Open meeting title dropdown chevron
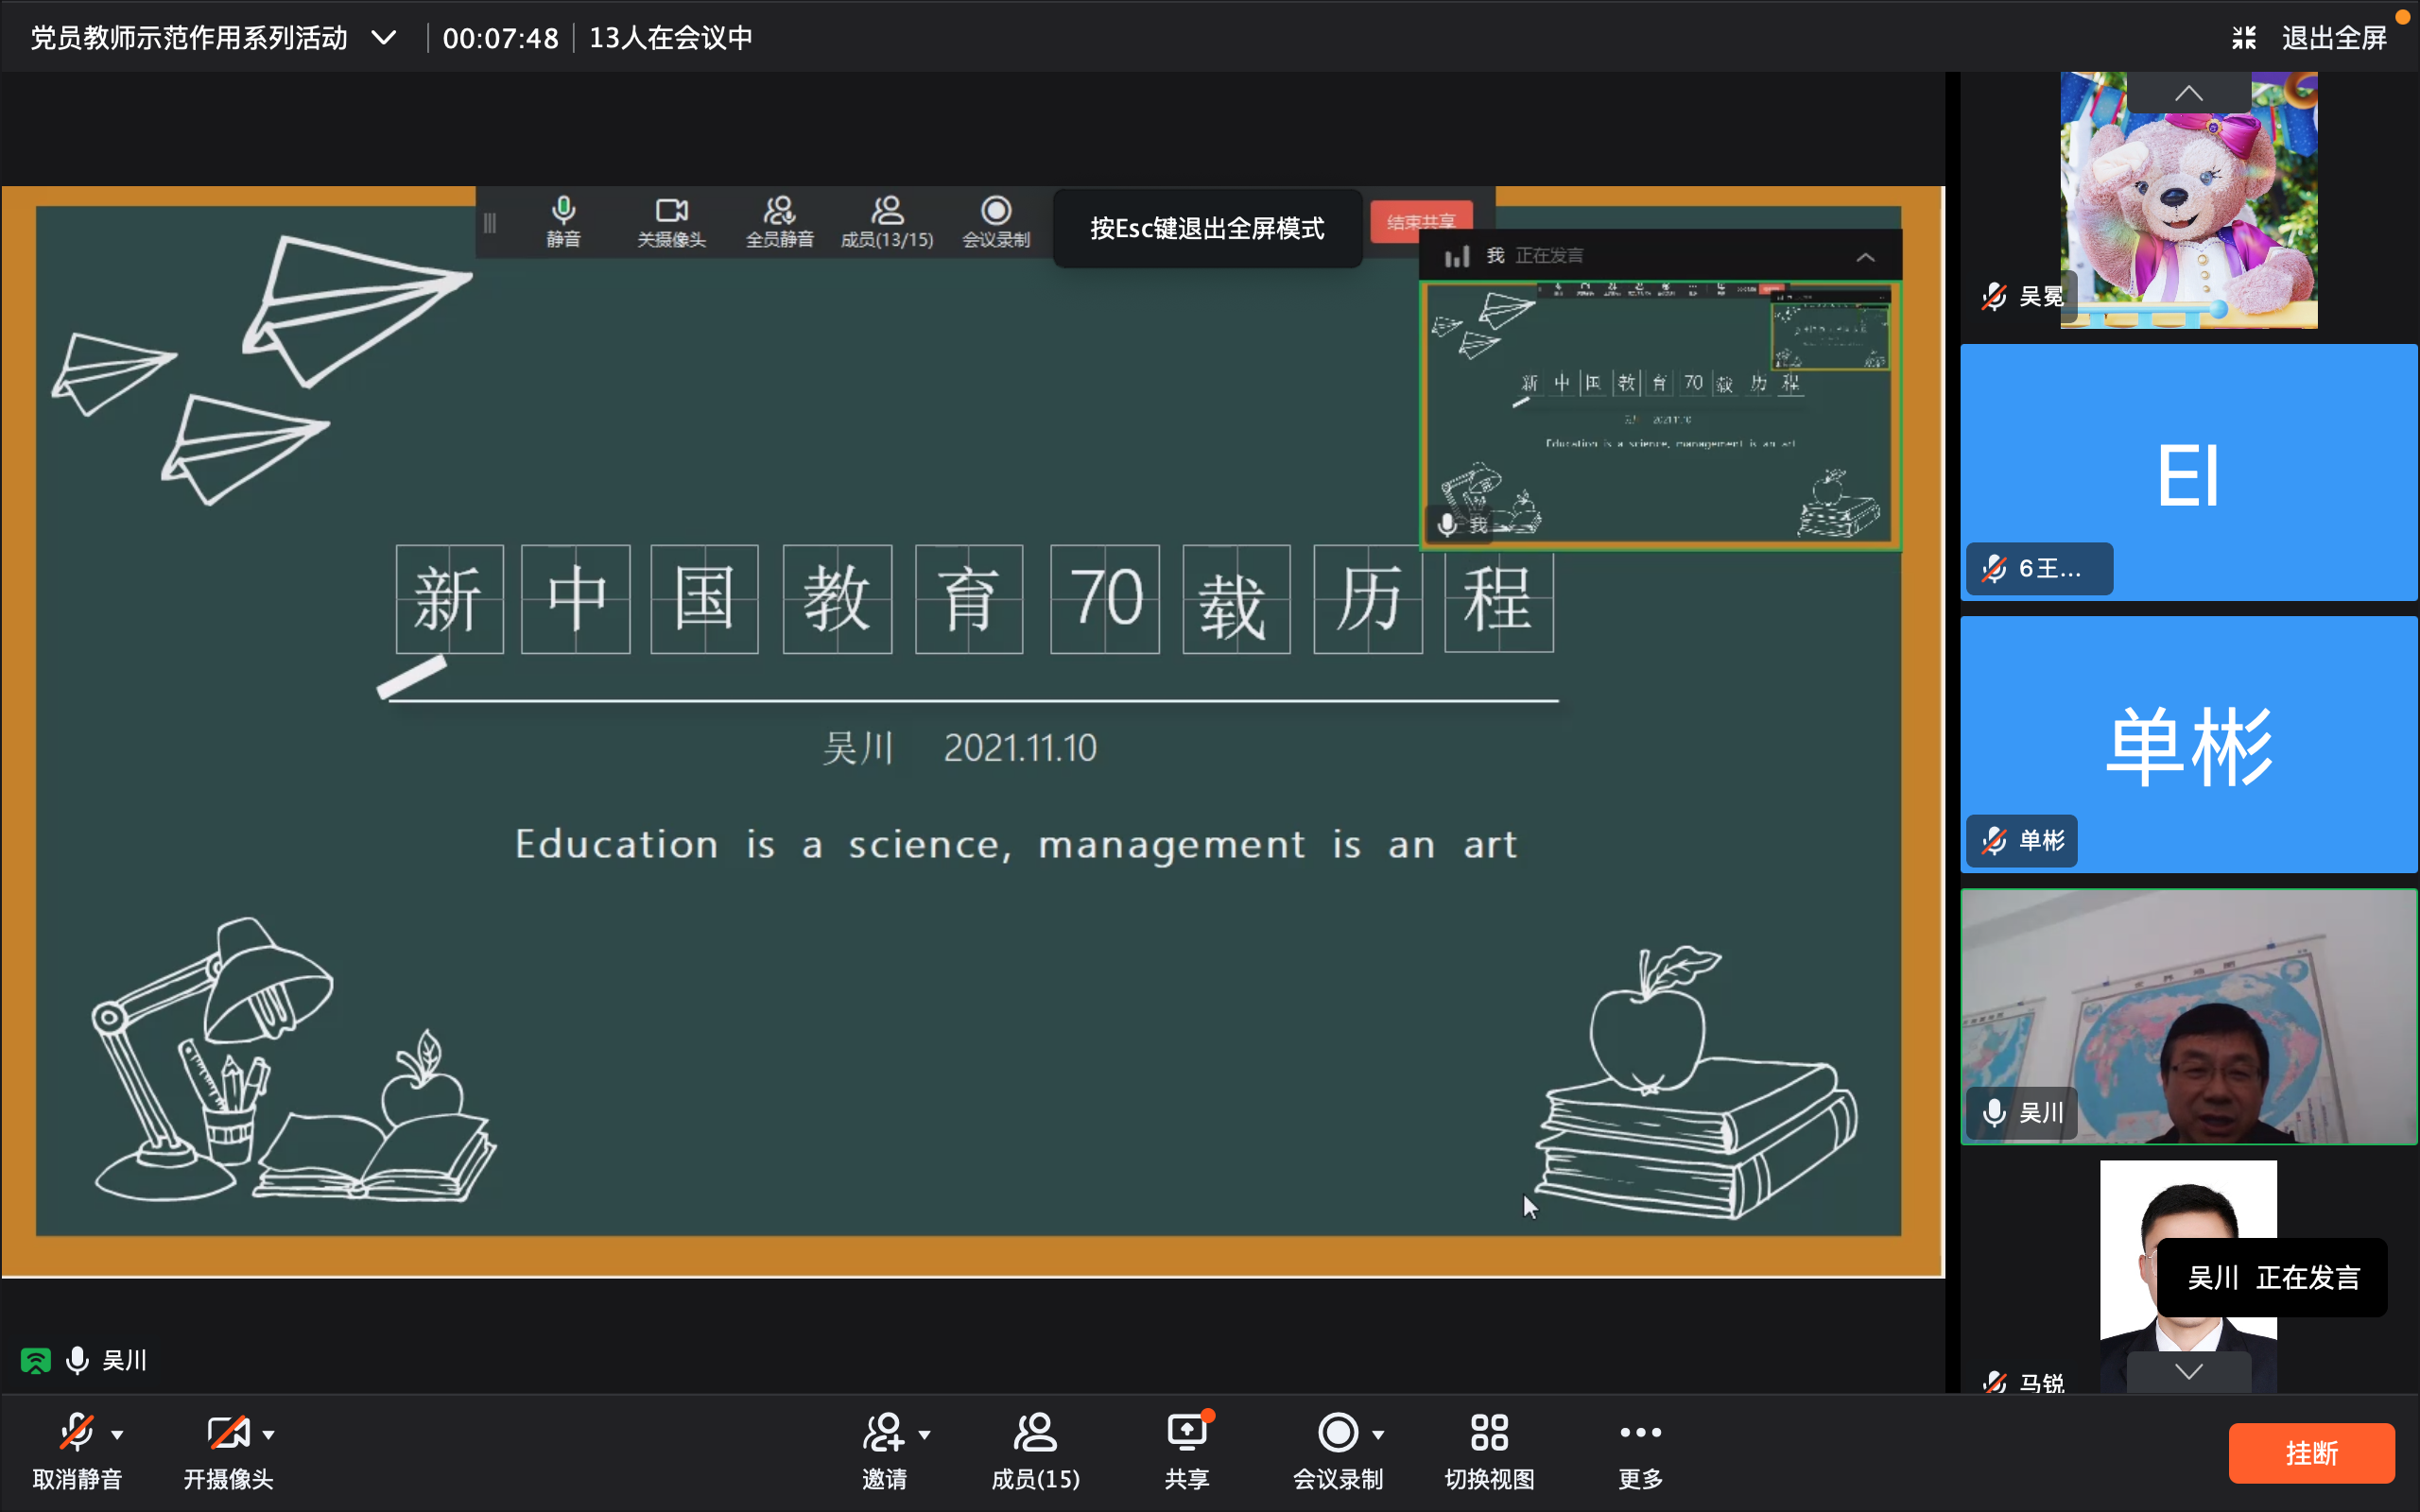This screenshot has height=1512, width=2420. coord(384,38)
